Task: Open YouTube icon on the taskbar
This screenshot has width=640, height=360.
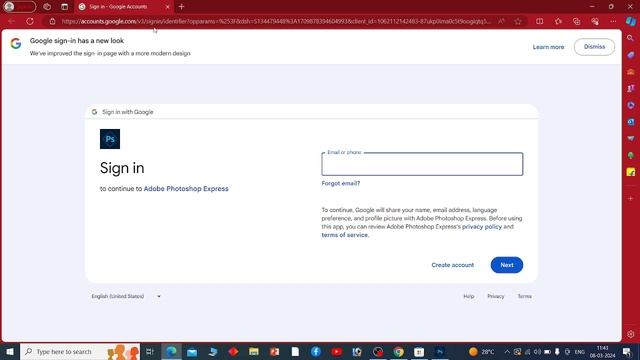Action: tap(337, 351)
